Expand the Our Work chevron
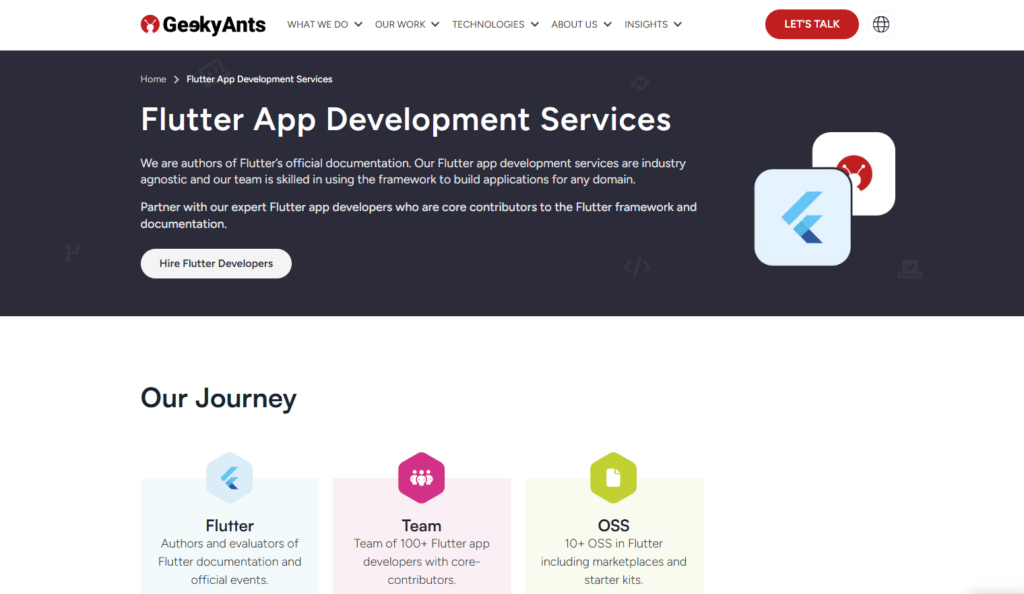The height and width of the screenshot is (594, 1024). click(436, 25)
